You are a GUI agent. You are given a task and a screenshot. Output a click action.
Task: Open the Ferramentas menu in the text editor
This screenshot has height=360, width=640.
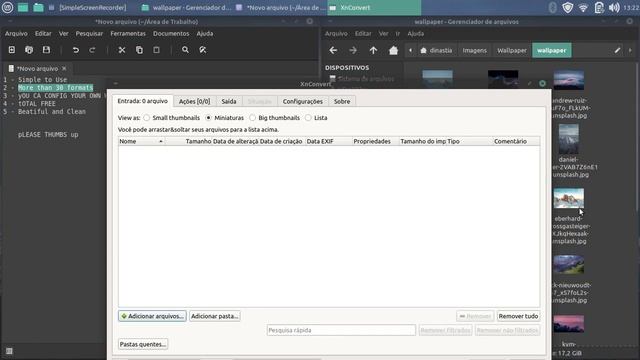click(128, 33)
